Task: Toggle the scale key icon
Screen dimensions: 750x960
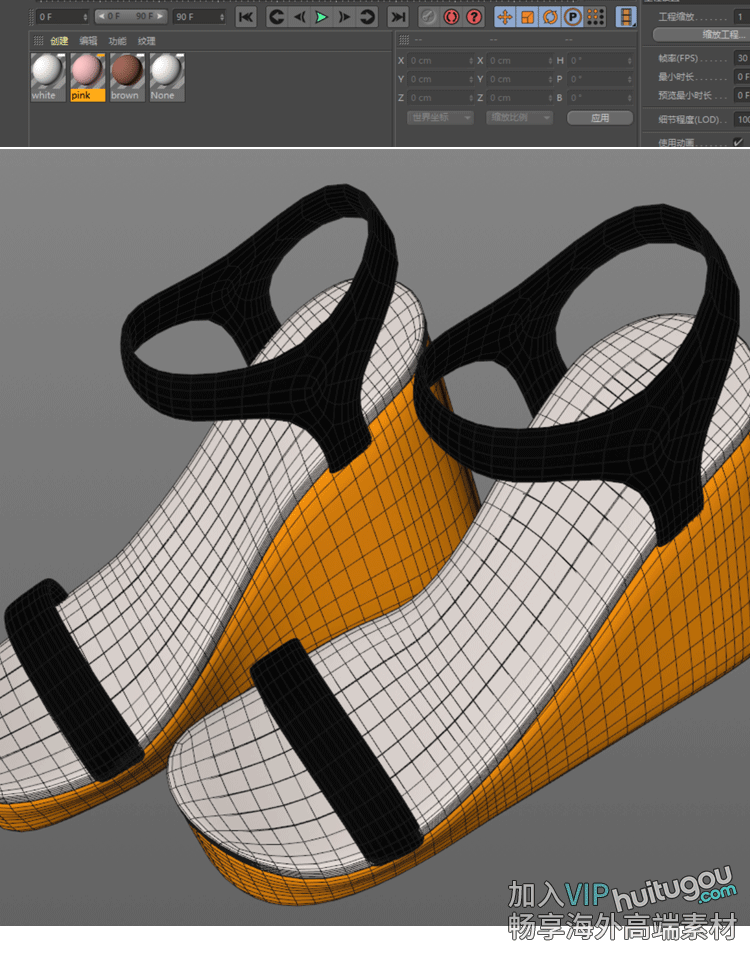Action: coord(527,17)
